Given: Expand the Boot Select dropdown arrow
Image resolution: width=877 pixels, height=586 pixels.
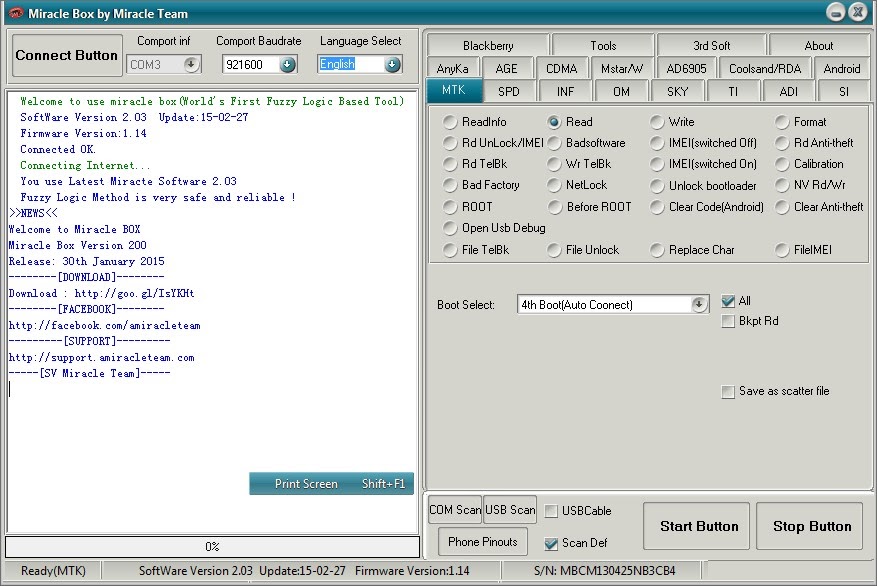Looking at the screenshot, I should coord(699,304).
